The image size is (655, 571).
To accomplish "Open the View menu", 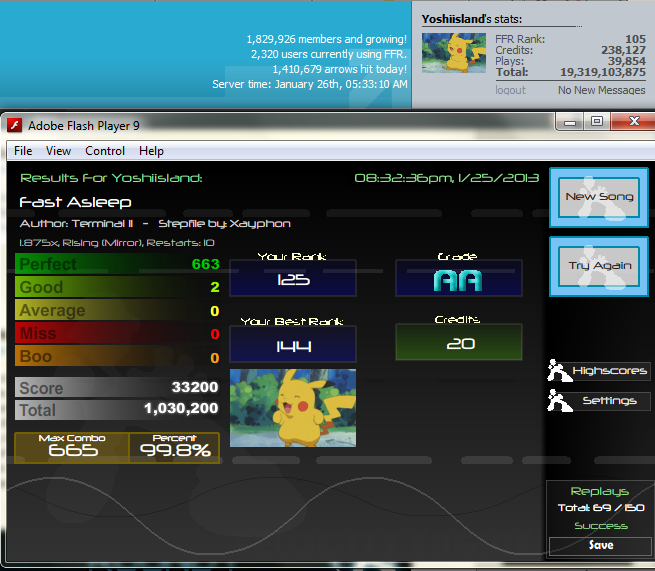I will pos(58,151).
